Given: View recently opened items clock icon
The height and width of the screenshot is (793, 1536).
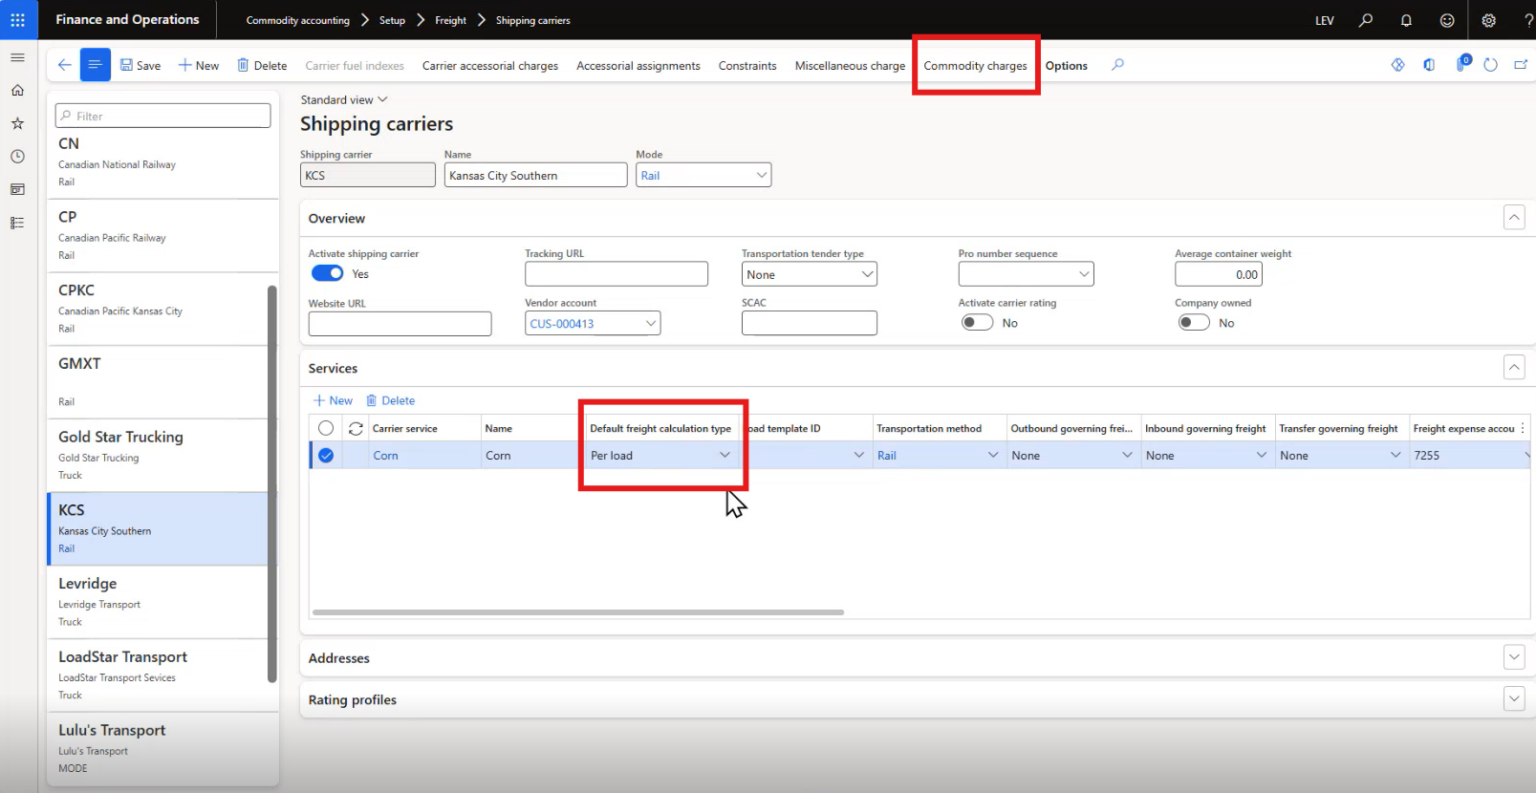Looking at the screenshot, I should coord(17,156).
